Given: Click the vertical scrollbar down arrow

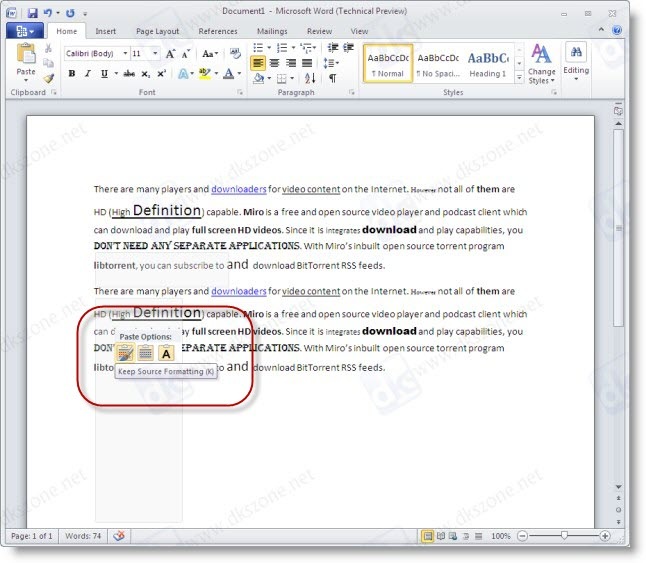Looking at the screenshot, I should 618,487.
